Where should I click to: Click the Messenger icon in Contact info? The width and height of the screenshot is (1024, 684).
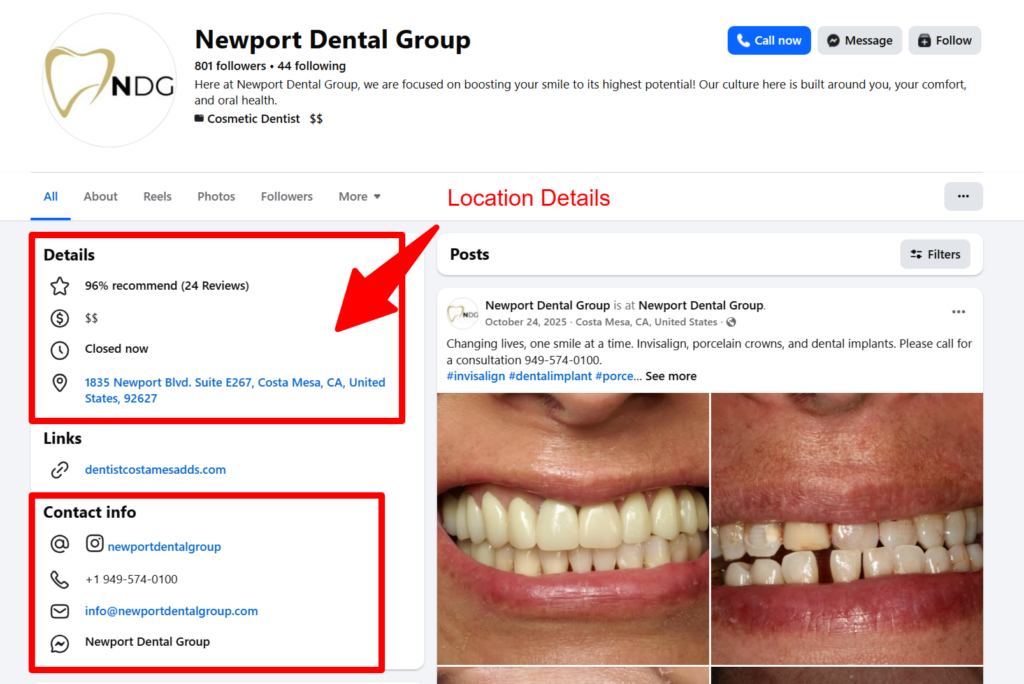(x=59, y=643)
